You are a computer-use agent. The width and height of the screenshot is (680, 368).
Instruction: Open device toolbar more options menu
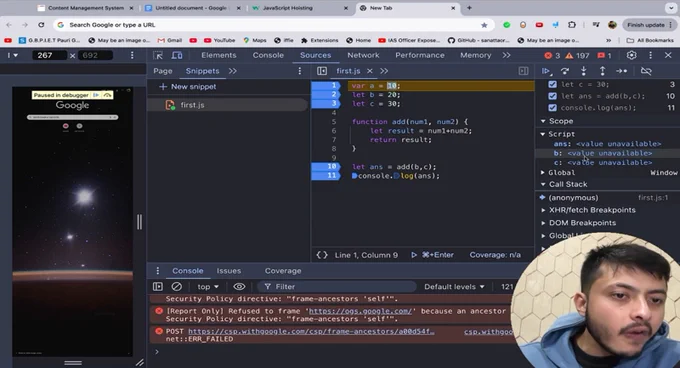pyautogui.click(x=132, y=55)
